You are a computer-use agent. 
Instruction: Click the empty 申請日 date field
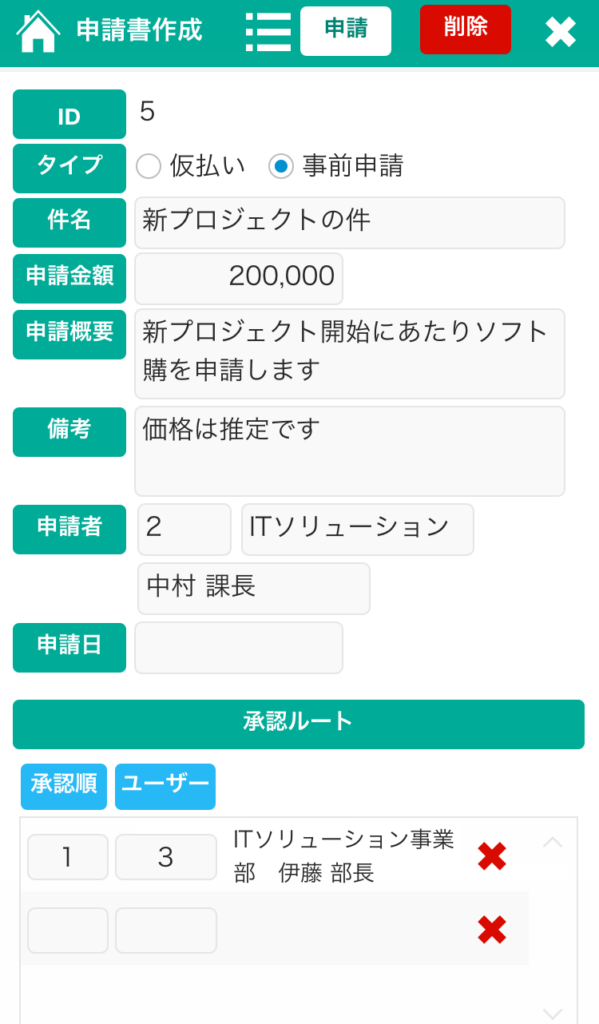click(238, 648)
